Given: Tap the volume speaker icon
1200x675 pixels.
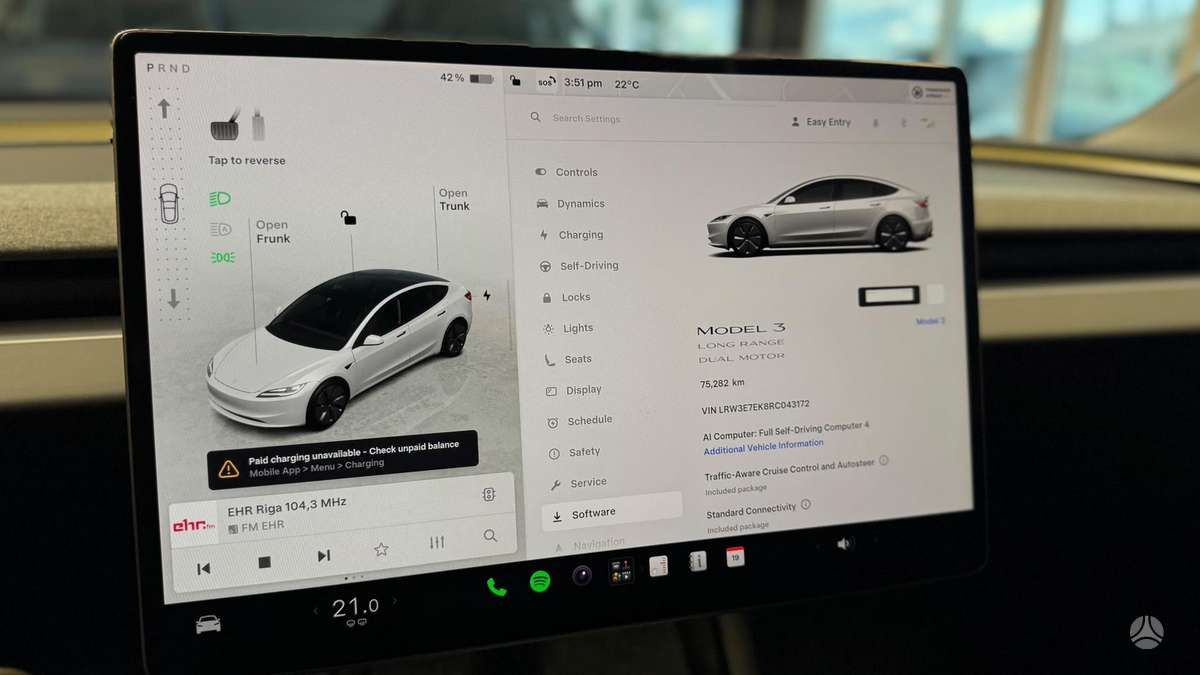Looking at the screenshot, I should tap(845, 543).
